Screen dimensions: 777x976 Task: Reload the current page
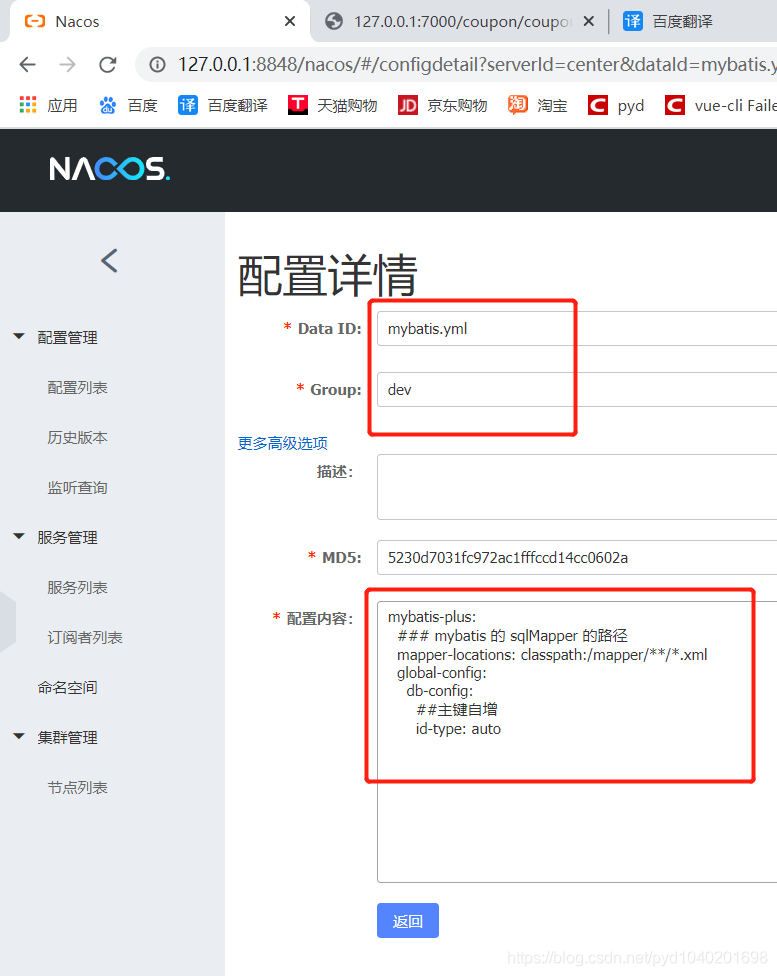point(108,64)
